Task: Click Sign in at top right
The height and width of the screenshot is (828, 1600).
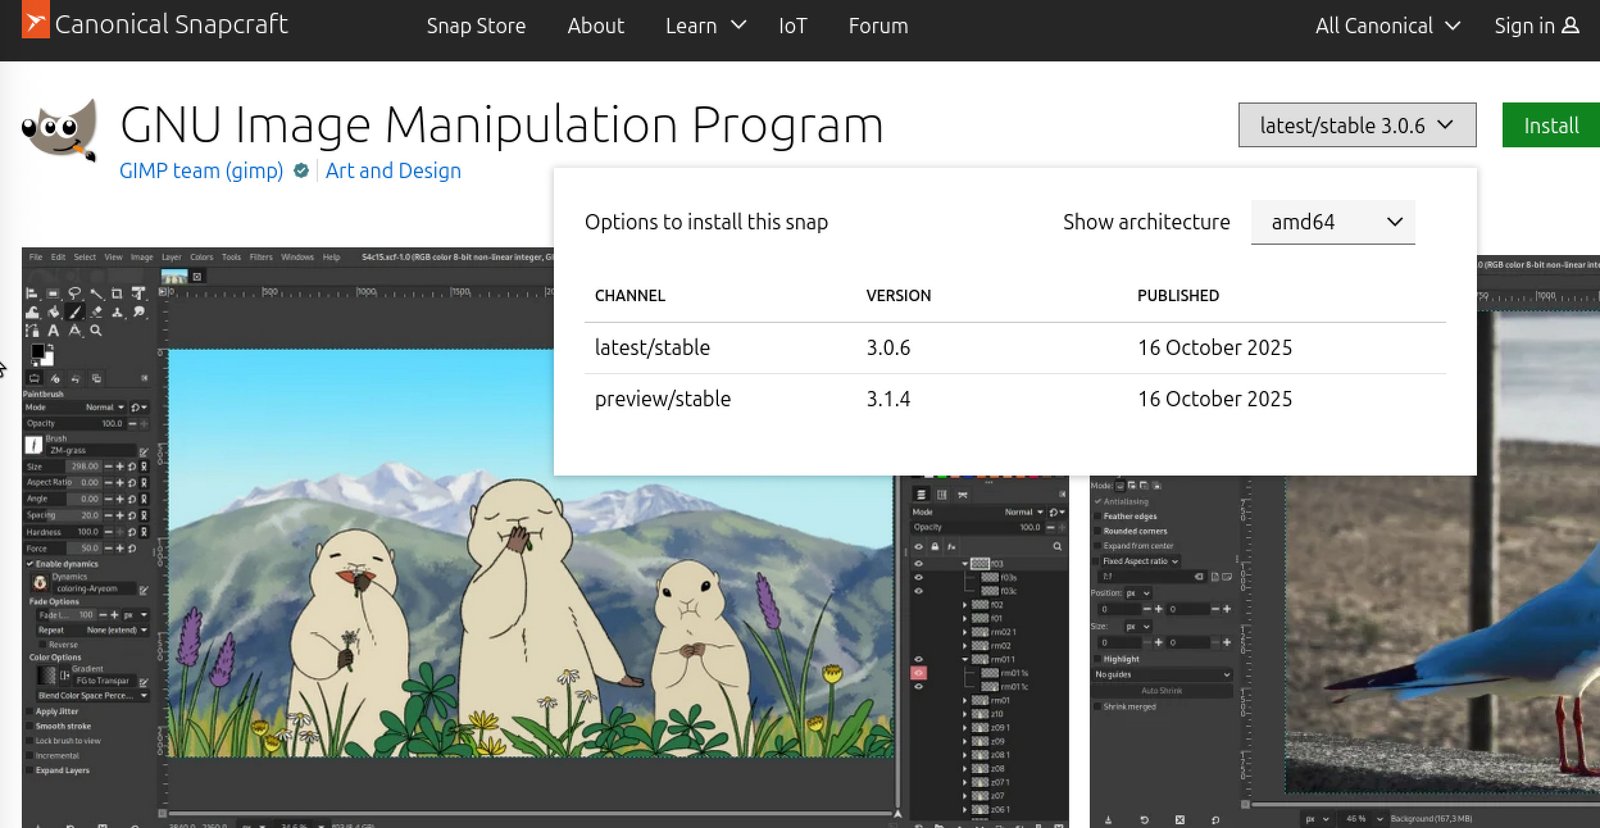Action: [x=1535, y=26]
